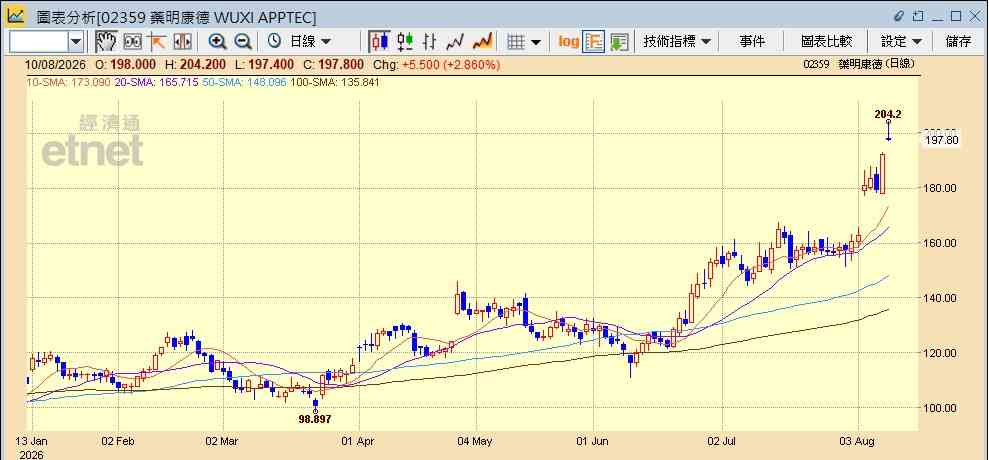Click the date 10/08/2026 in data bar
Image resolution: width=989 pixels, height=460 pixels.
tap(56, 64)
